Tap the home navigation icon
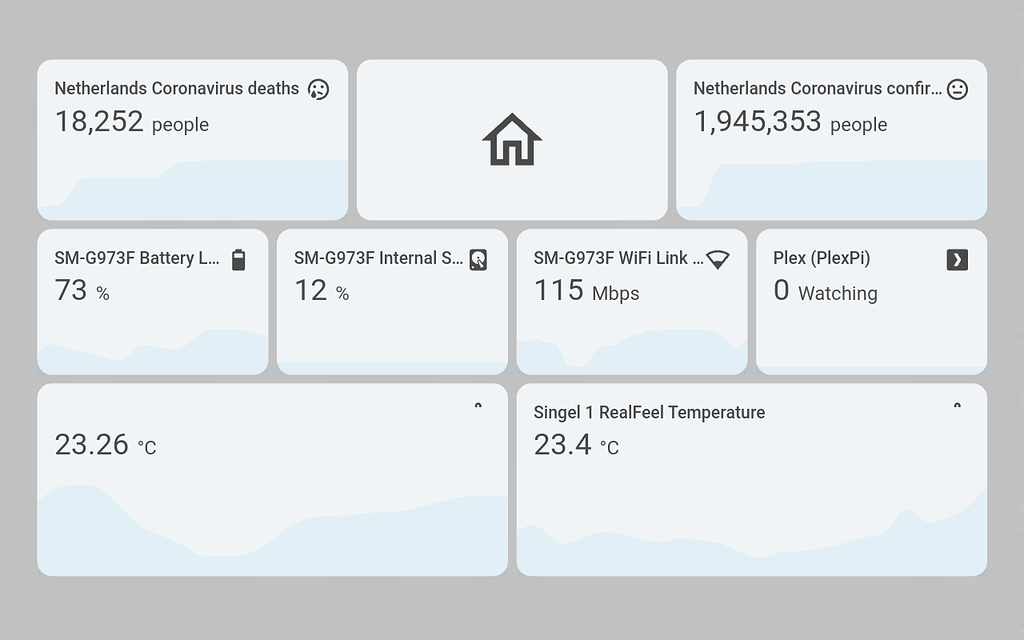This screenshot has width=1024, height=640. click(x=512, y=140)
